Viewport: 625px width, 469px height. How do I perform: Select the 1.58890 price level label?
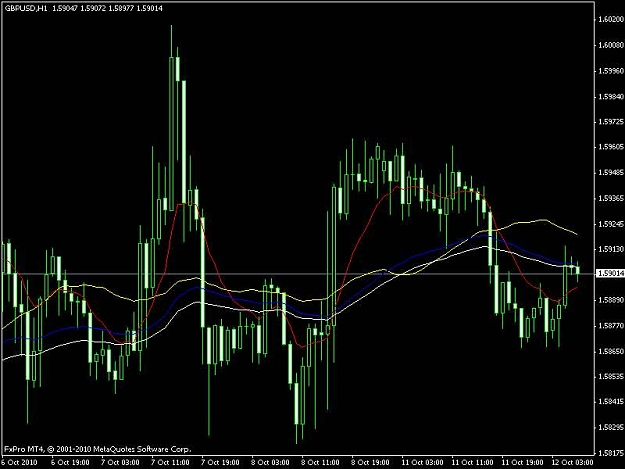tap(610, 300)
